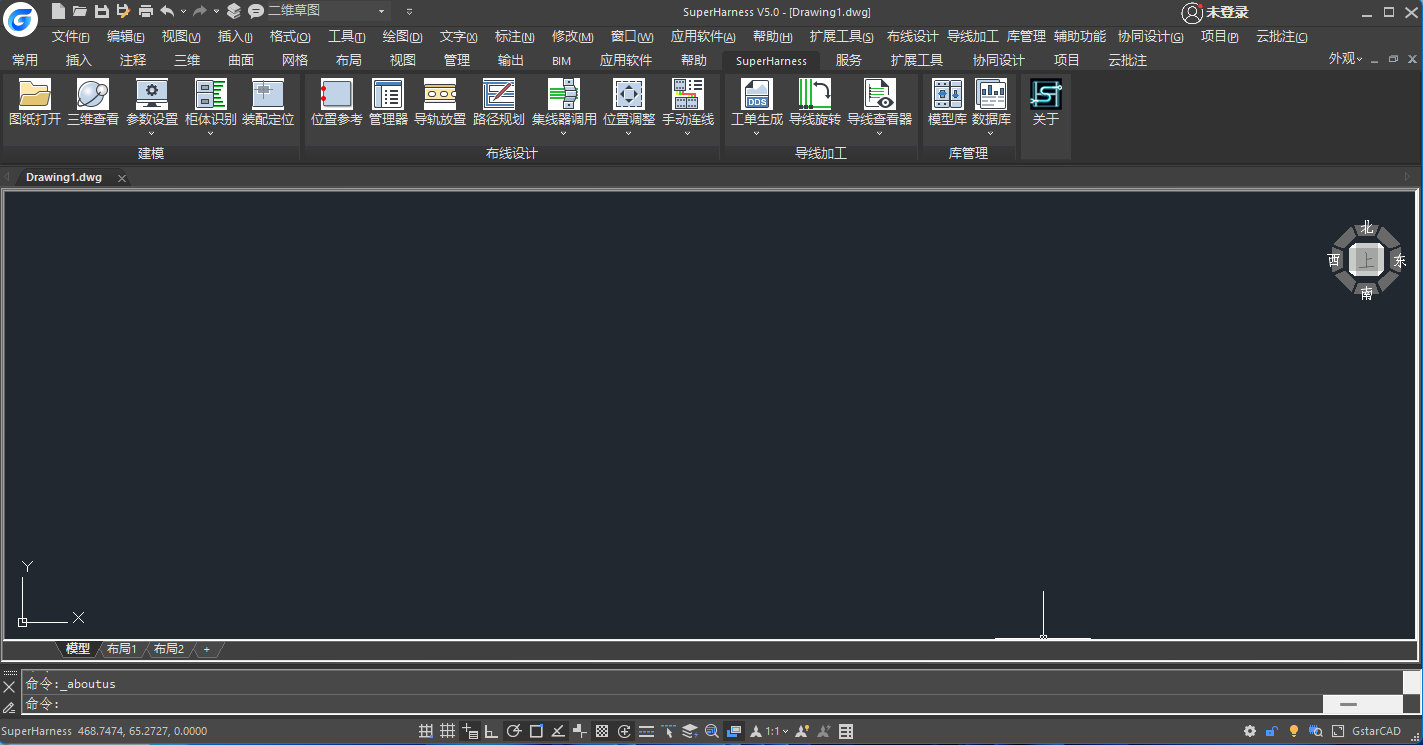Select the 装配定位 assembly positioning tool
Image resolution: width=1423 pixels, height=745 pixels.
[x=268, y=104]
